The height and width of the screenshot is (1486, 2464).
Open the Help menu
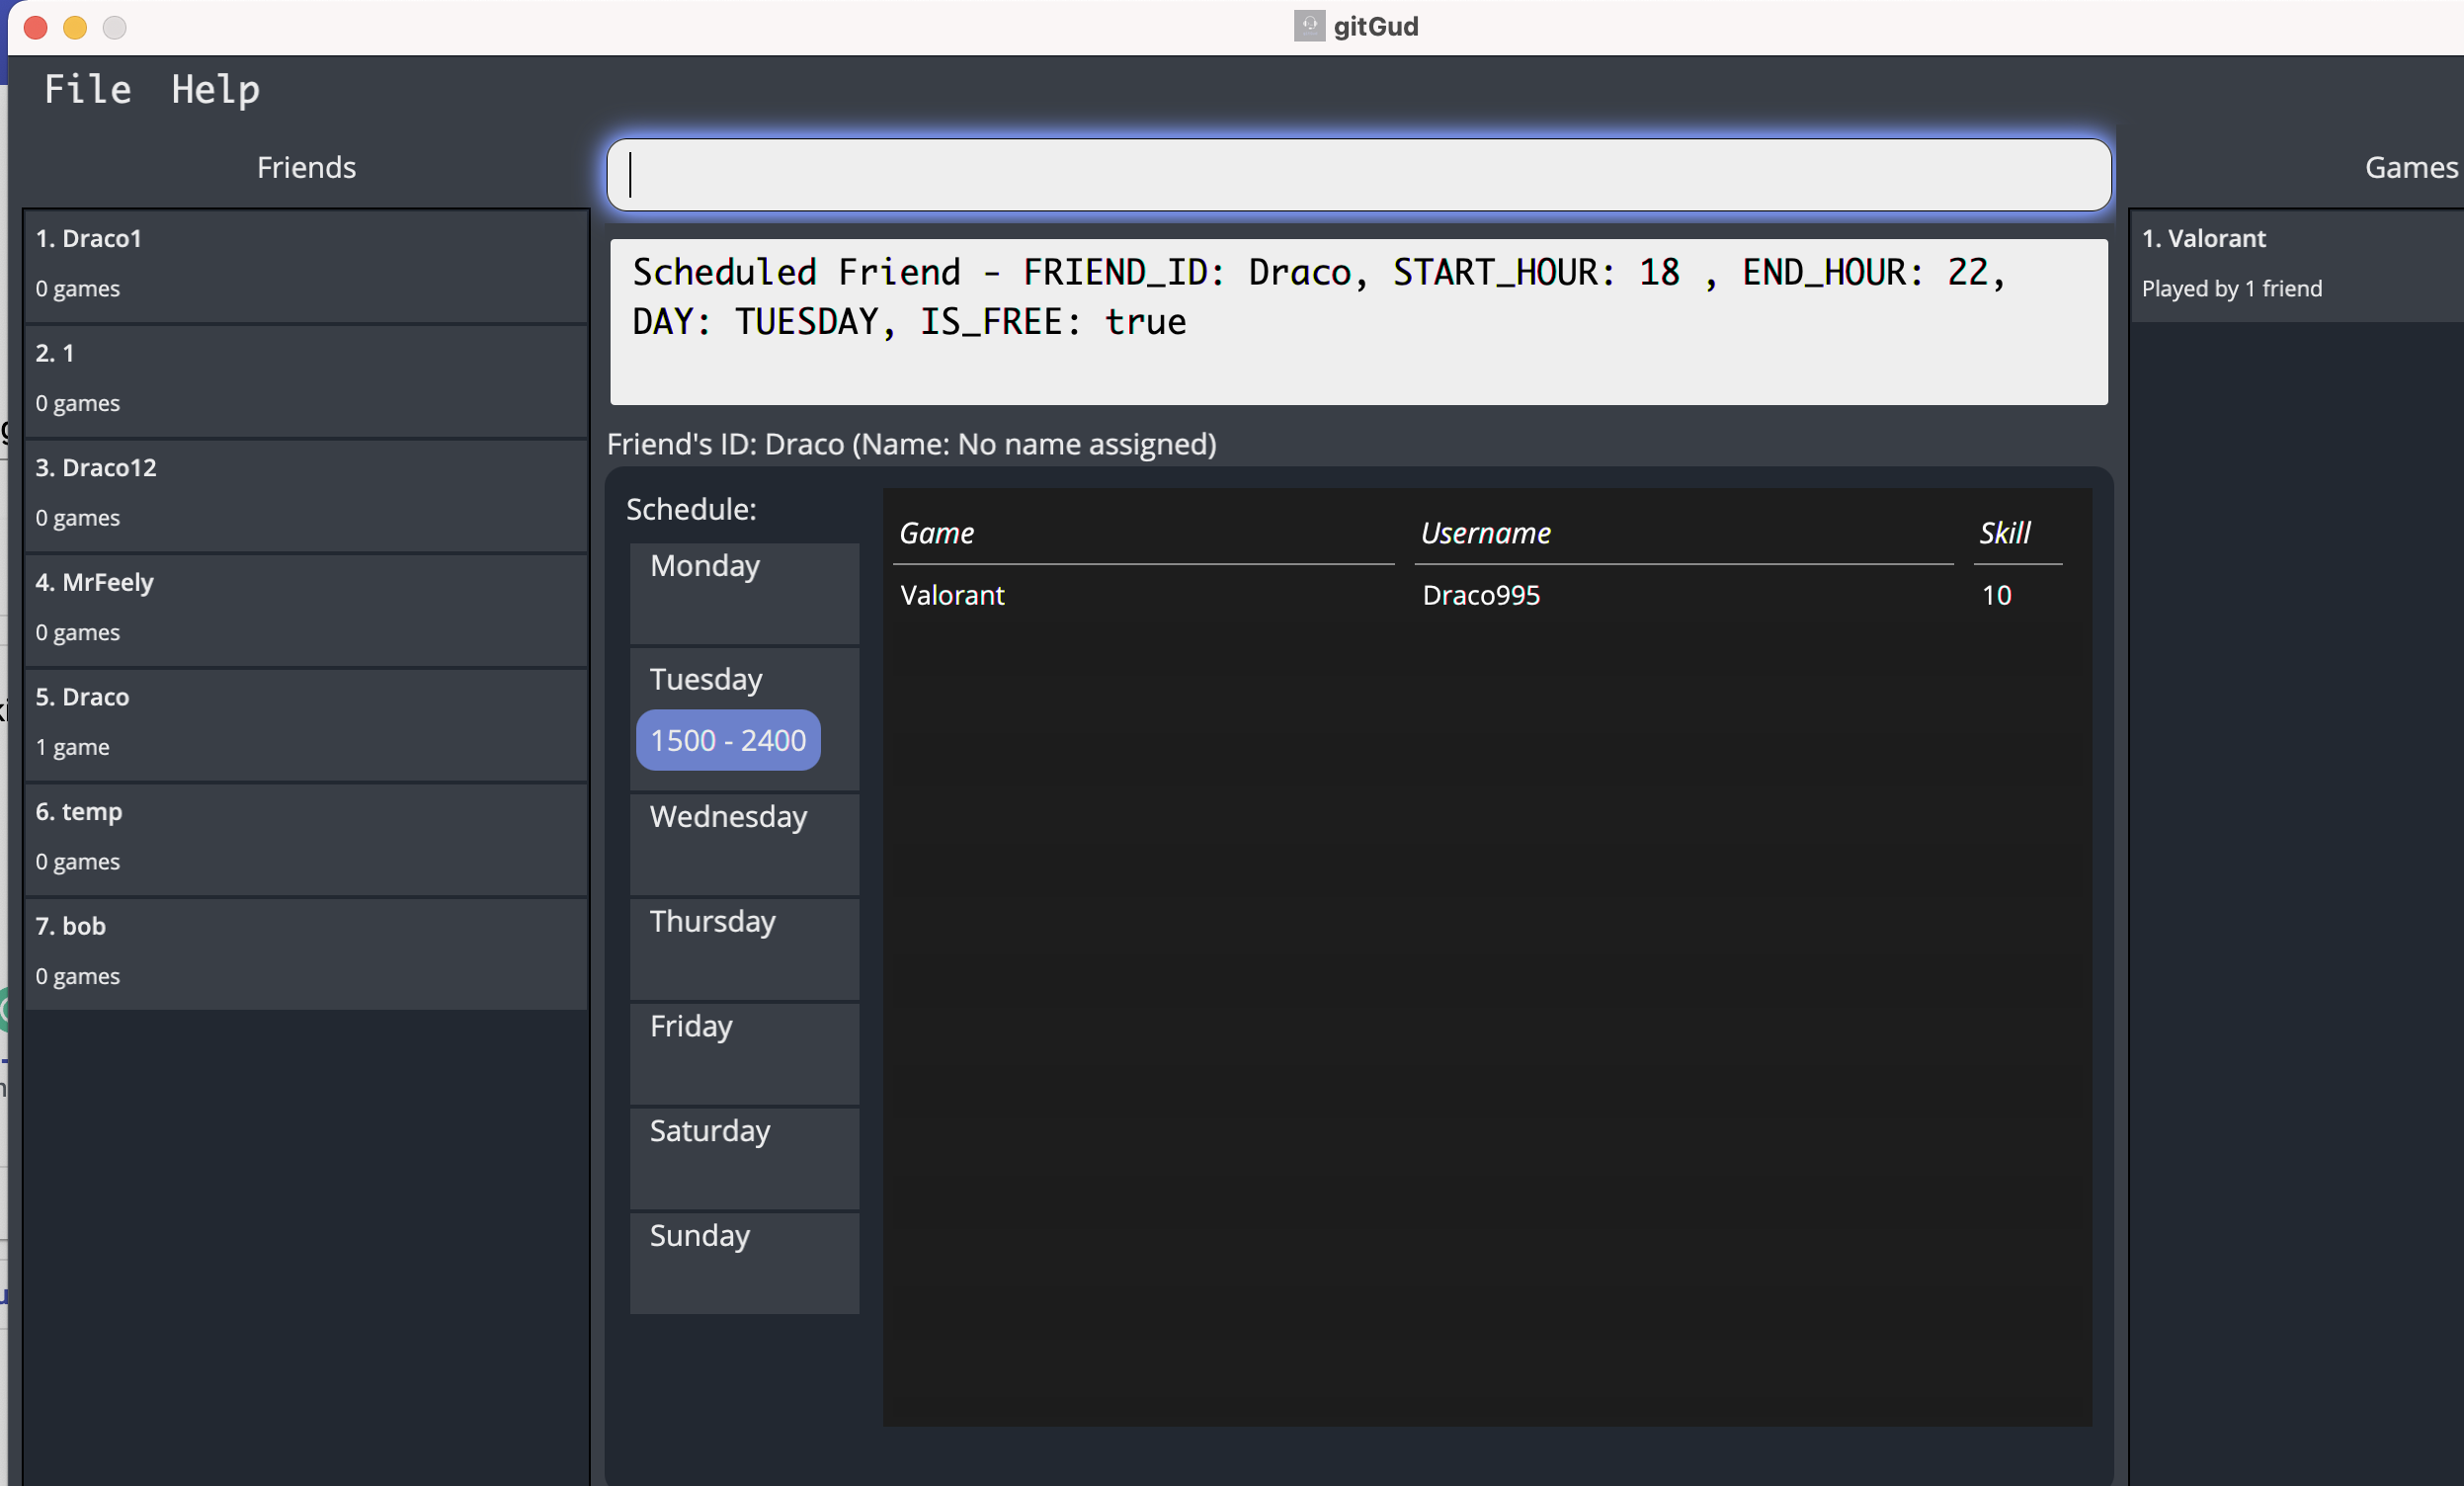[x=215, y=90]
